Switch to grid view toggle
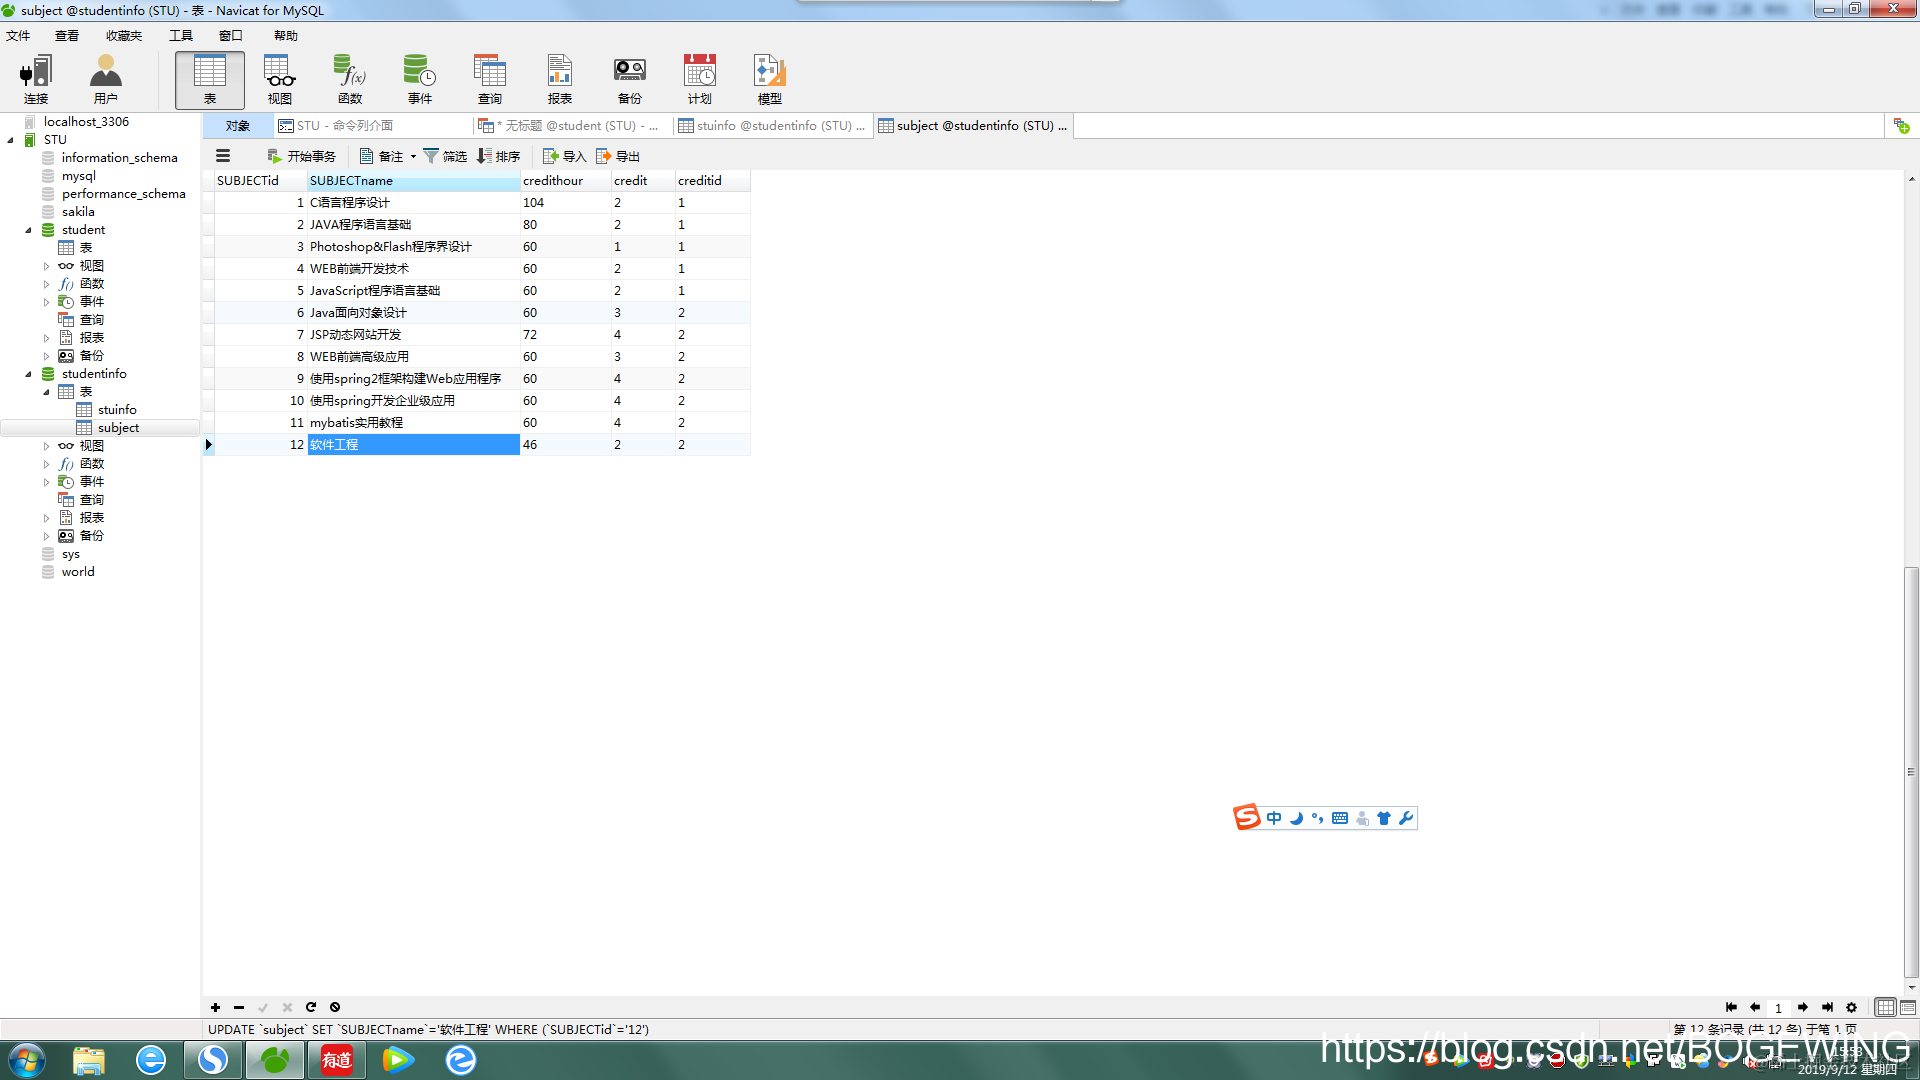The width and height of the screenshot is (1920, 1080). coord(1885,1007)
